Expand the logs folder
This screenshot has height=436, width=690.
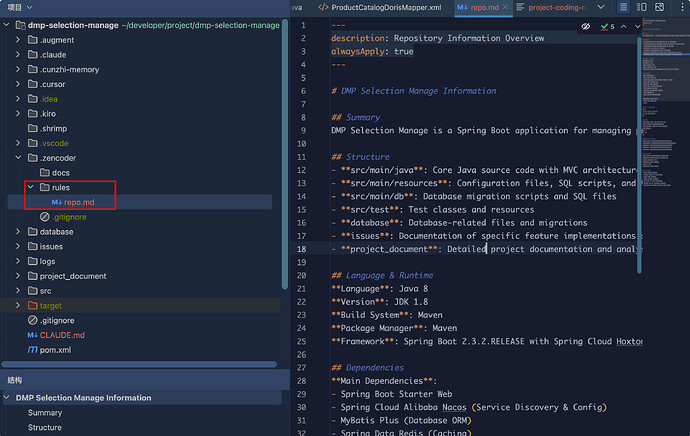click(18, 261)
